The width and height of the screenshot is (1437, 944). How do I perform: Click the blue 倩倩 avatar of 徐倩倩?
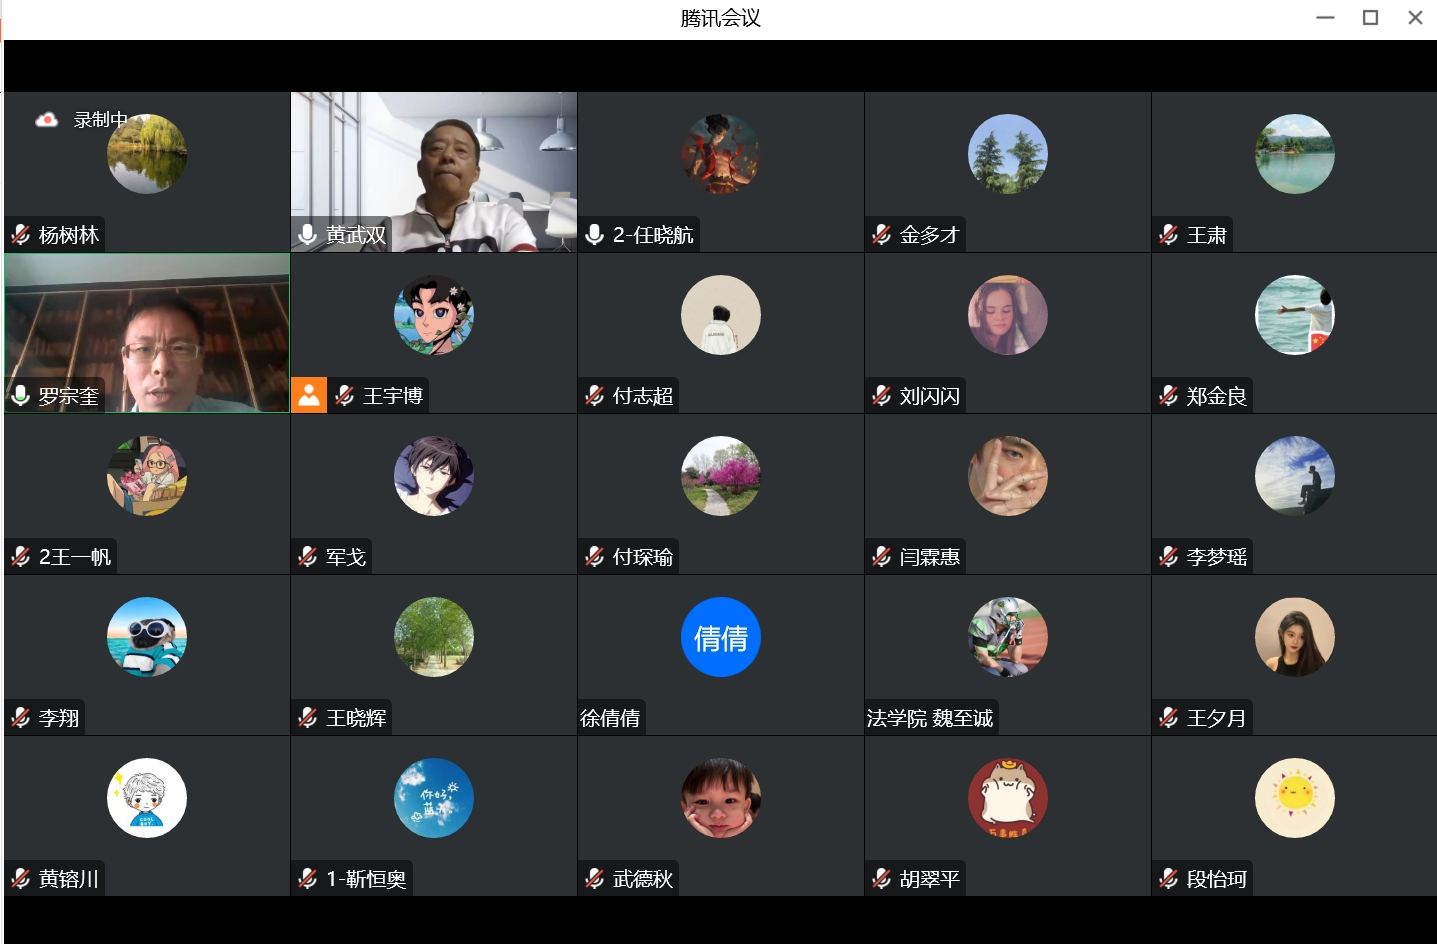click(x=721, y=637)
